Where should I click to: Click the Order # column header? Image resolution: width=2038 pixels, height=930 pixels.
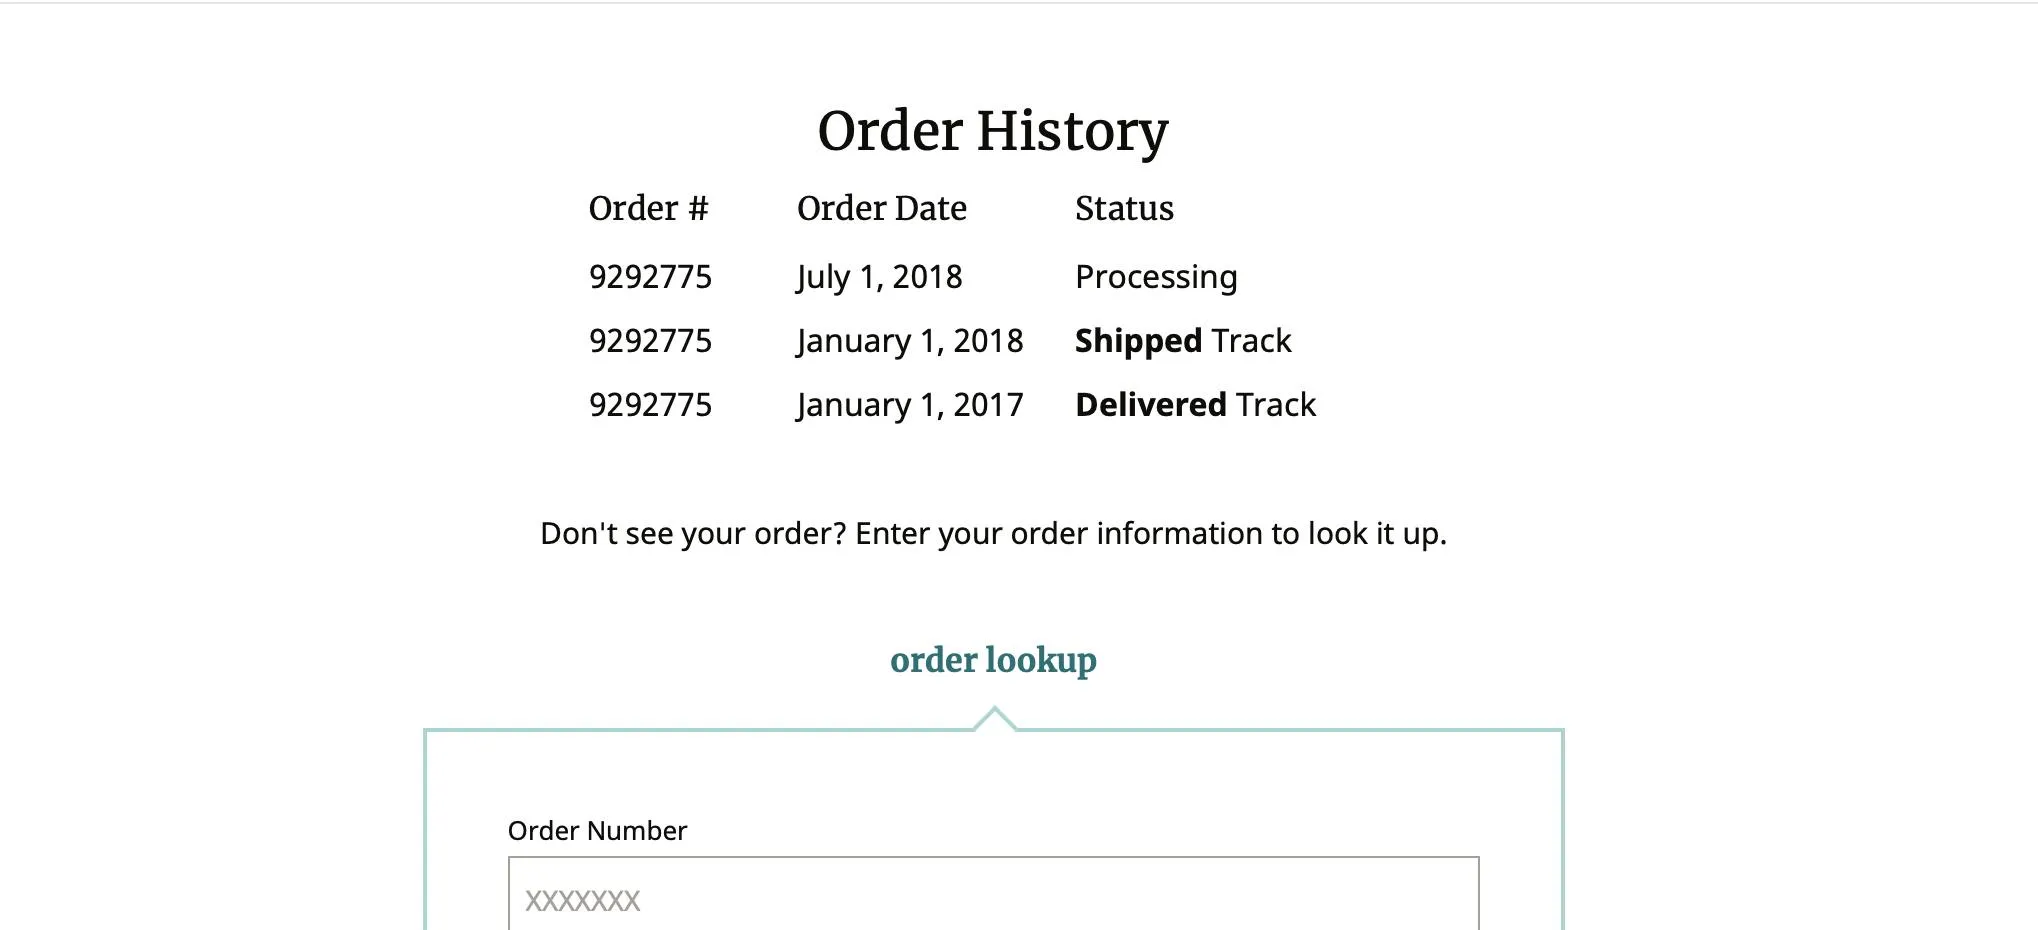point(648,208)
